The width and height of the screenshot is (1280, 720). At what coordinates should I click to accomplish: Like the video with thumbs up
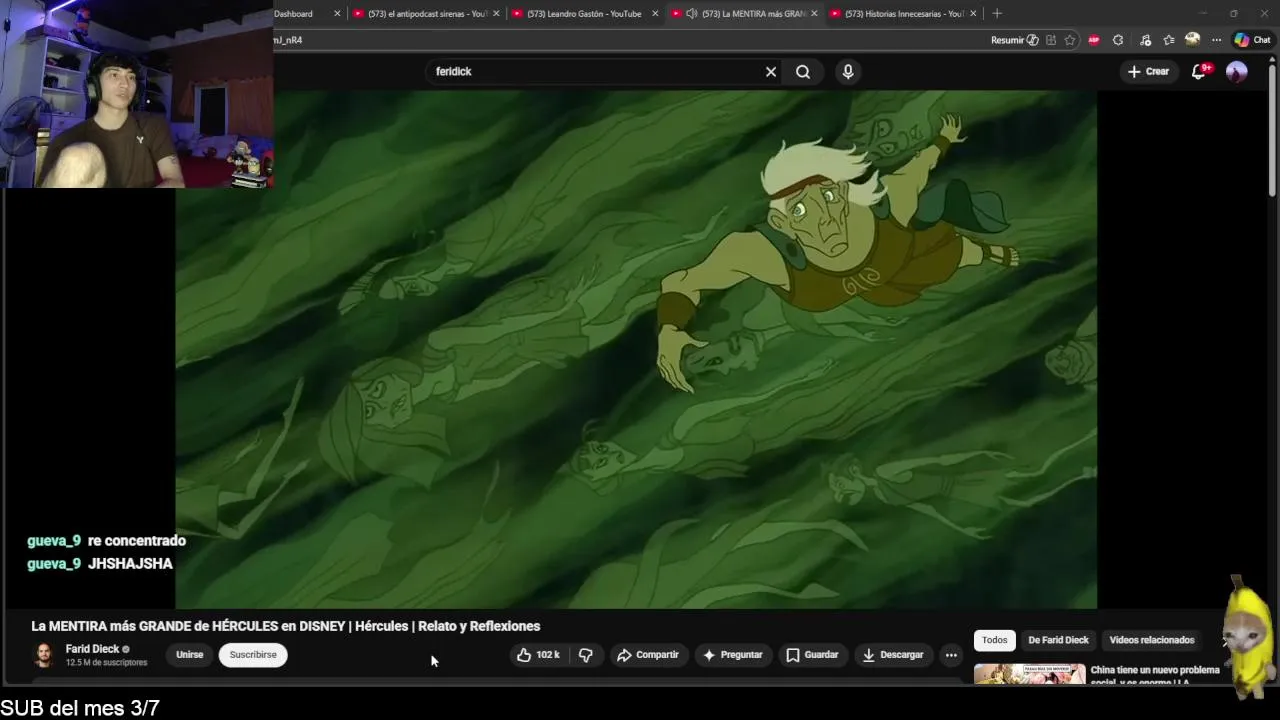click(538, 655)
